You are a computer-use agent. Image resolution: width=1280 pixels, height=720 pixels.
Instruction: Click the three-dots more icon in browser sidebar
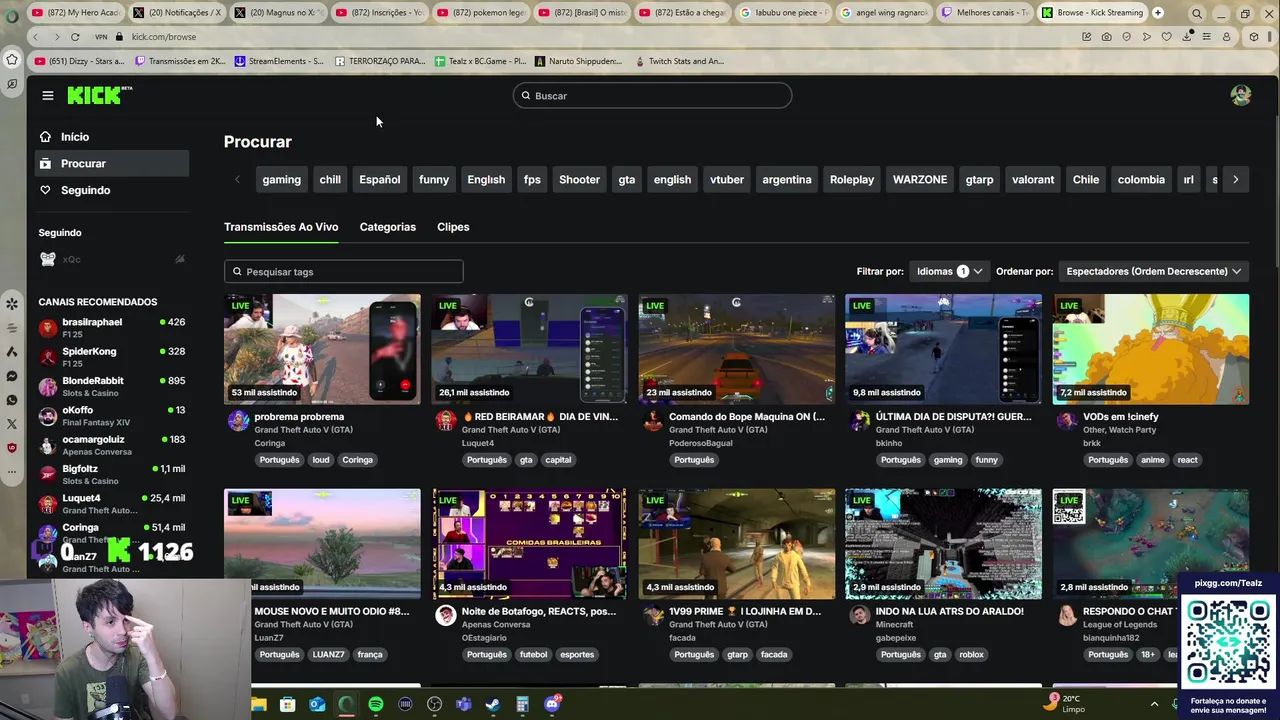pos(12,473)
